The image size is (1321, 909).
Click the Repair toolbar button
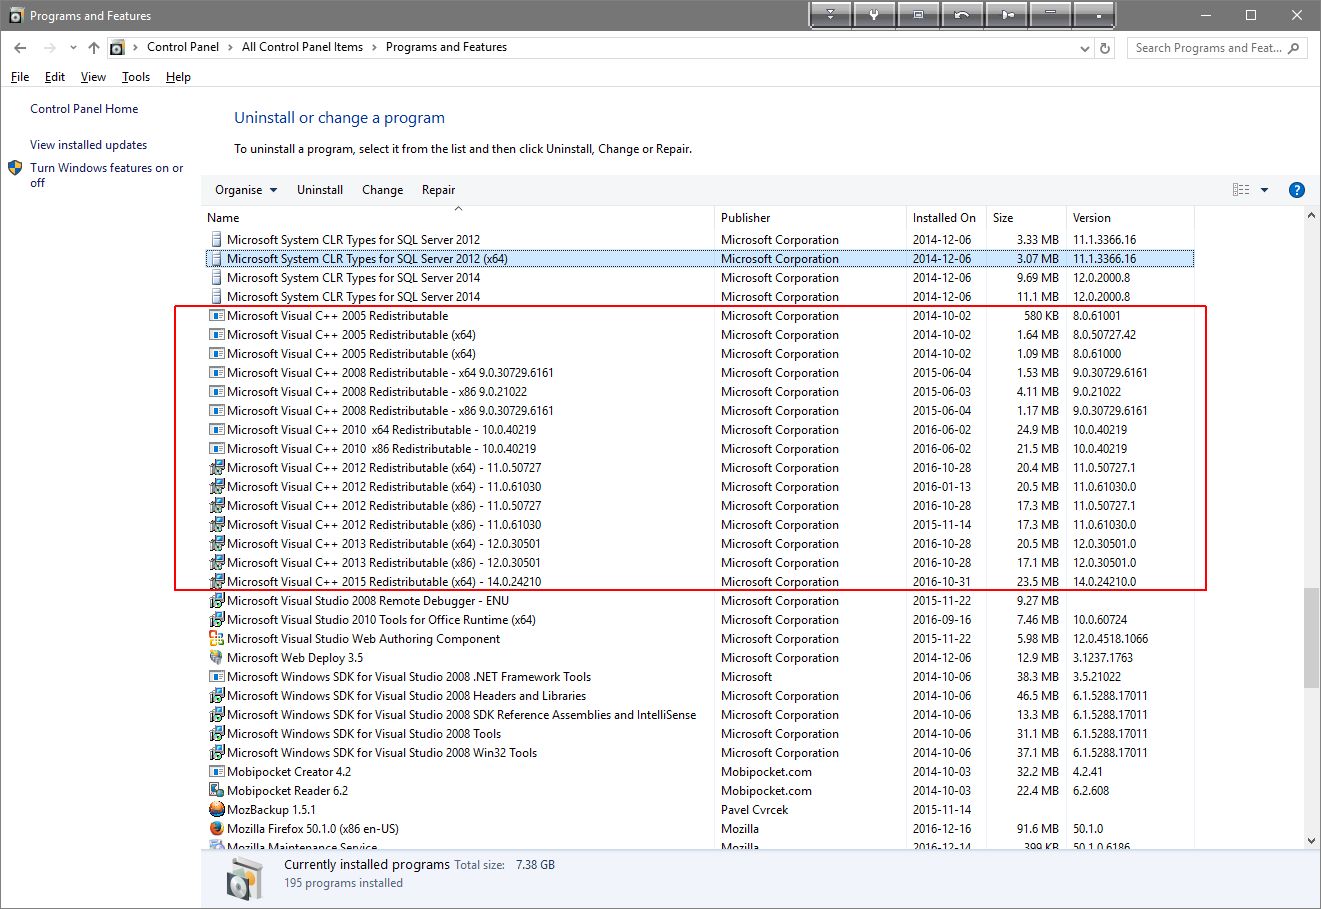438,190
